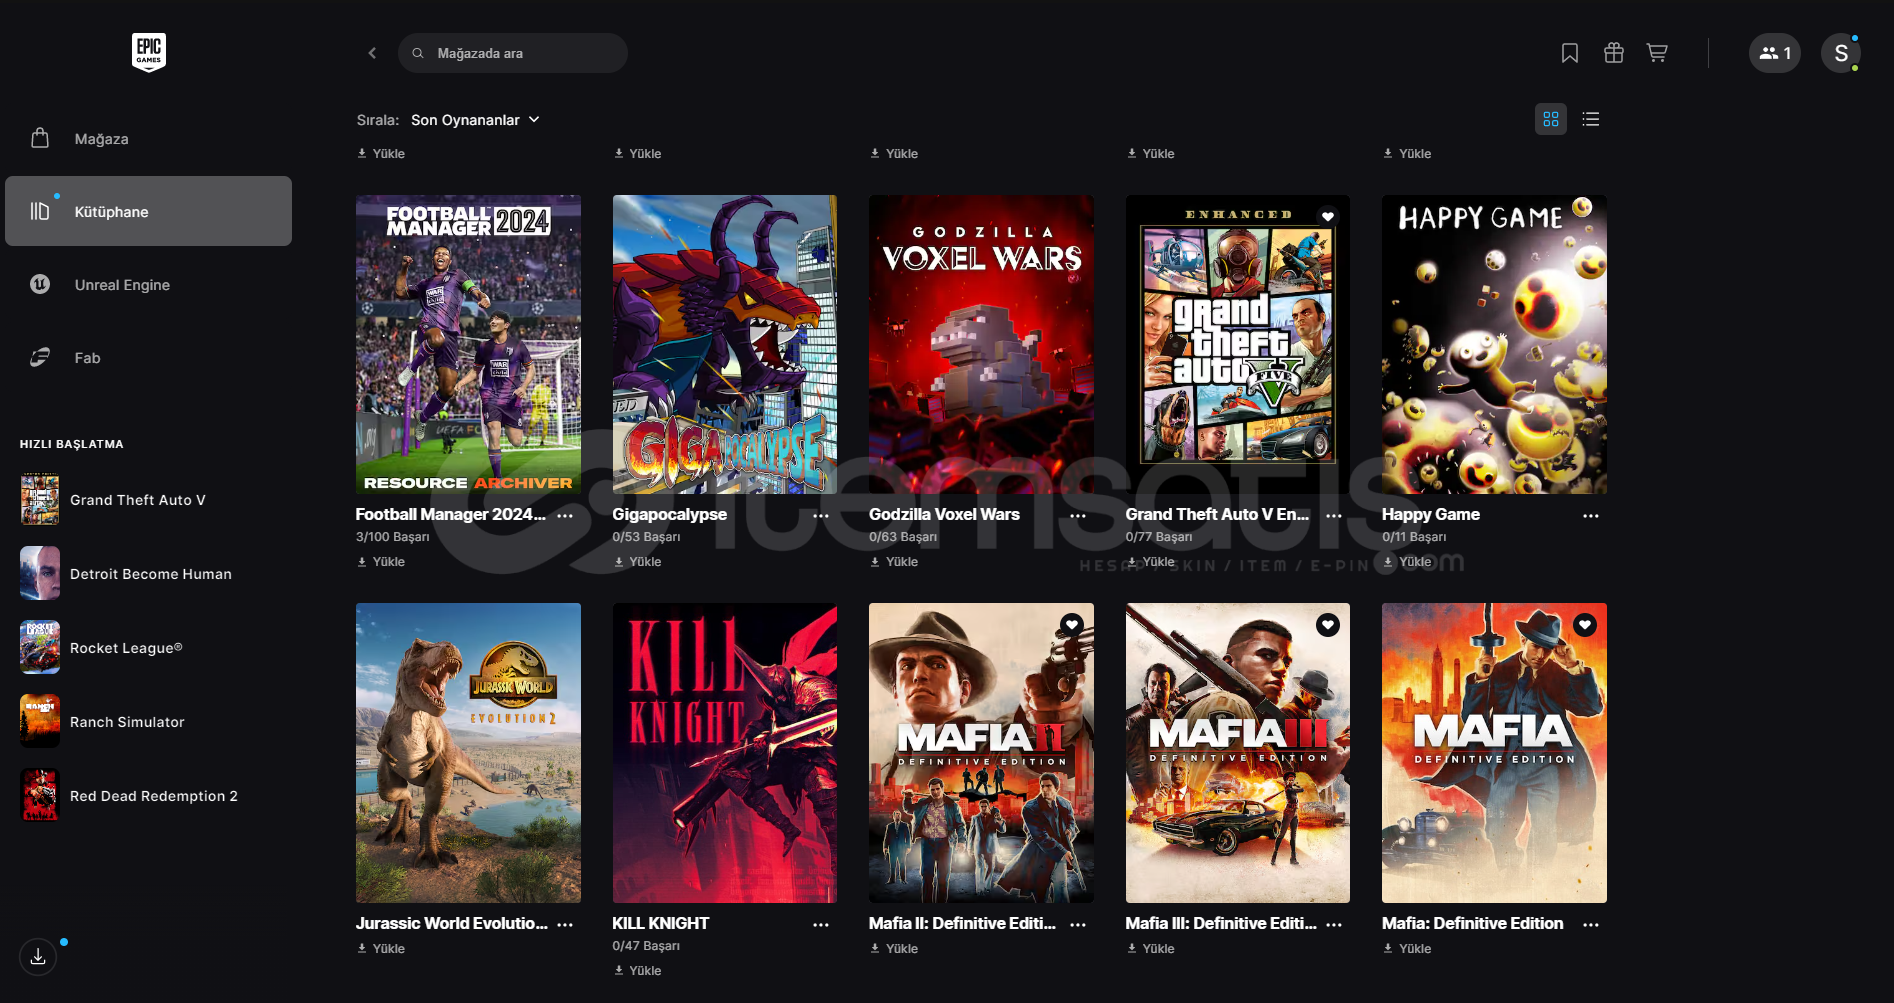Install Mafia II: Definitive Edition via Yükle

click(x=894, y=949)
